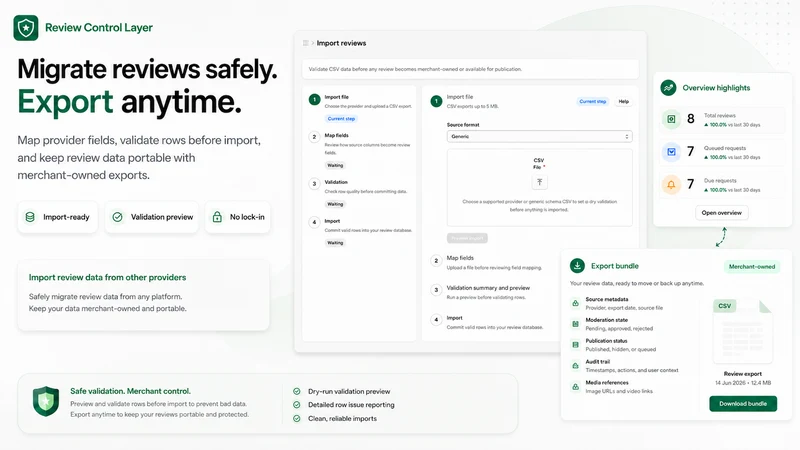The width and height of the screenshot is (800, 450).
Task: Click the Validation preview pill
Action: click(x=152, y=217)
